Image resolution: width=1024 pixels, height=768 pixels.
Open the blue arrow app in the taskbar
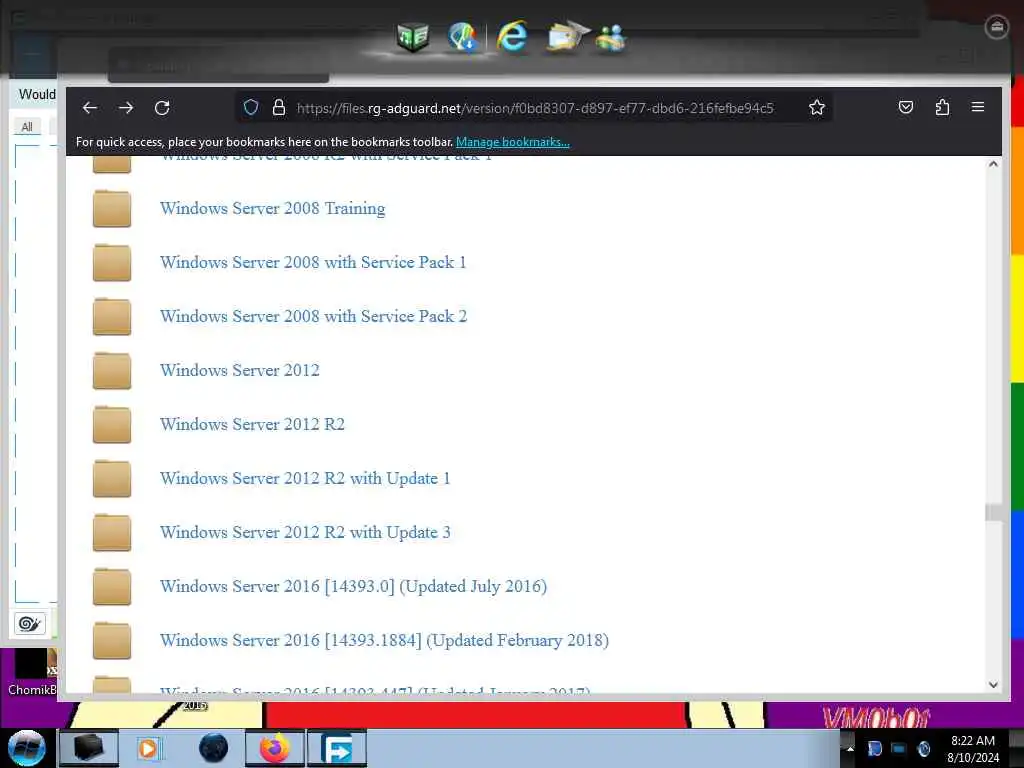click(336, 748)
